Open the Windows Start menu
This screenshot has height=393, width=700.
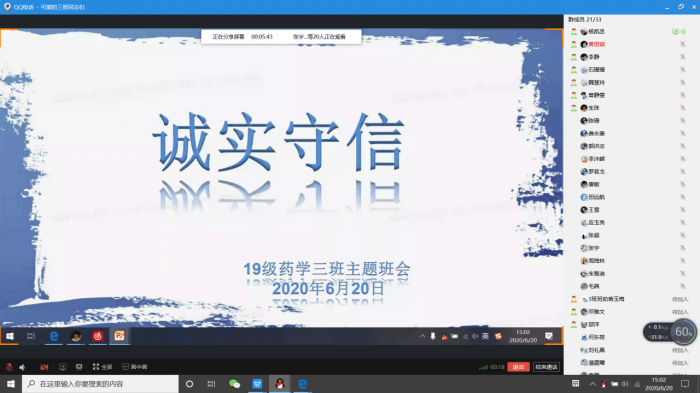(x=11, y=384)
